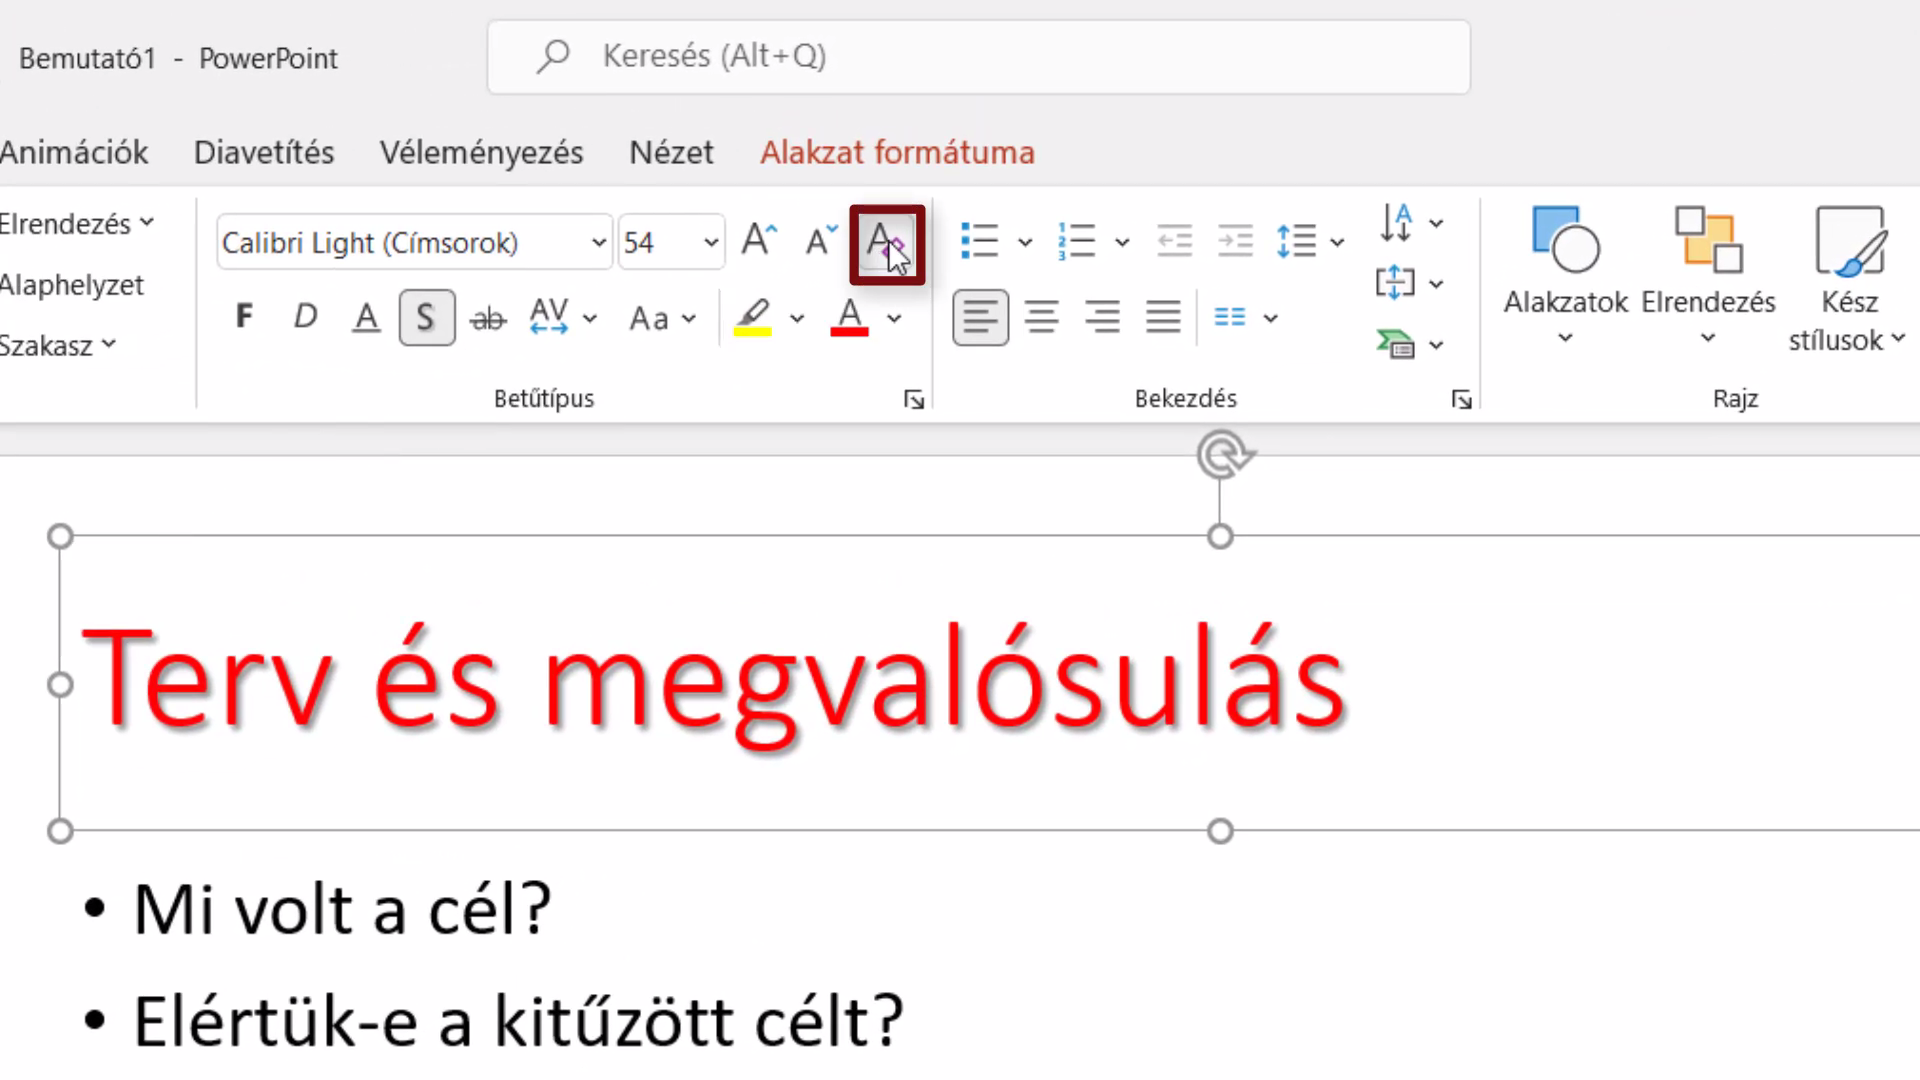The width and height of the screenshot is (1920, 1080).
Task: Toggle bold with the F button
Action: [244, 317]
